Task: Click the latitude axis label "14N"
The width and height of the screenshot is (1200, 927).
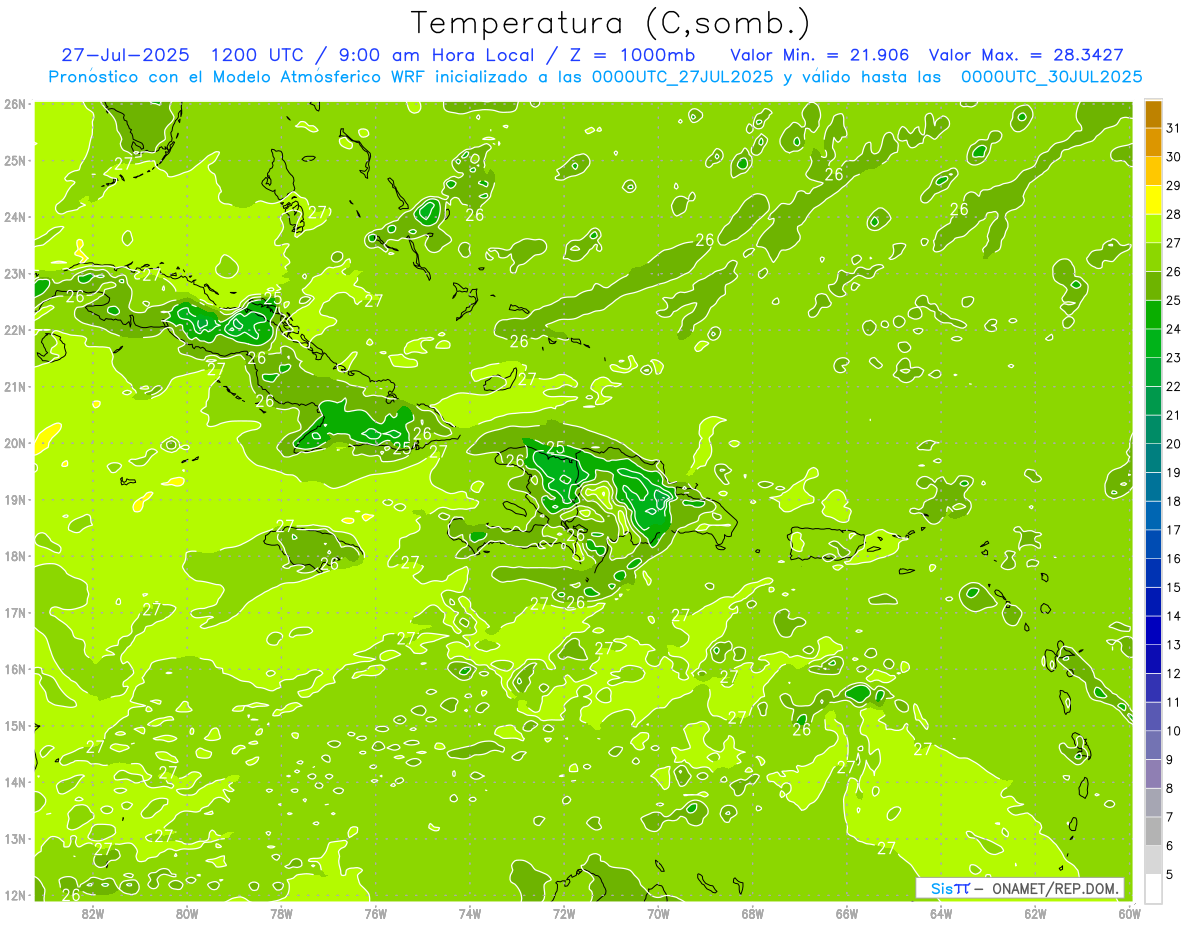Action: pos(15,782)
